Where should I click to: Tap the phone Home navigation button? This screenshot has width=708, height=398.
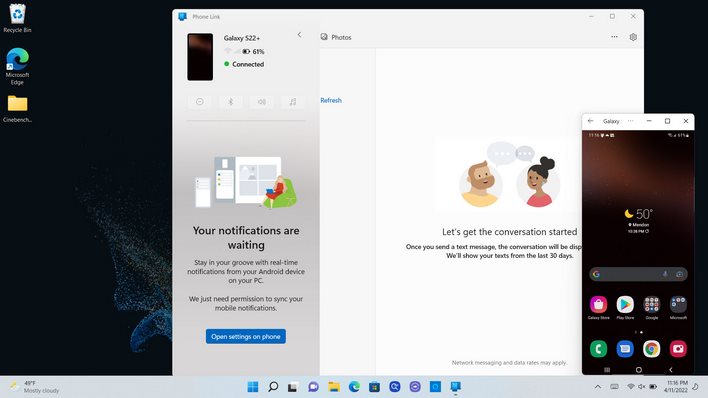(x=638, y=370)
